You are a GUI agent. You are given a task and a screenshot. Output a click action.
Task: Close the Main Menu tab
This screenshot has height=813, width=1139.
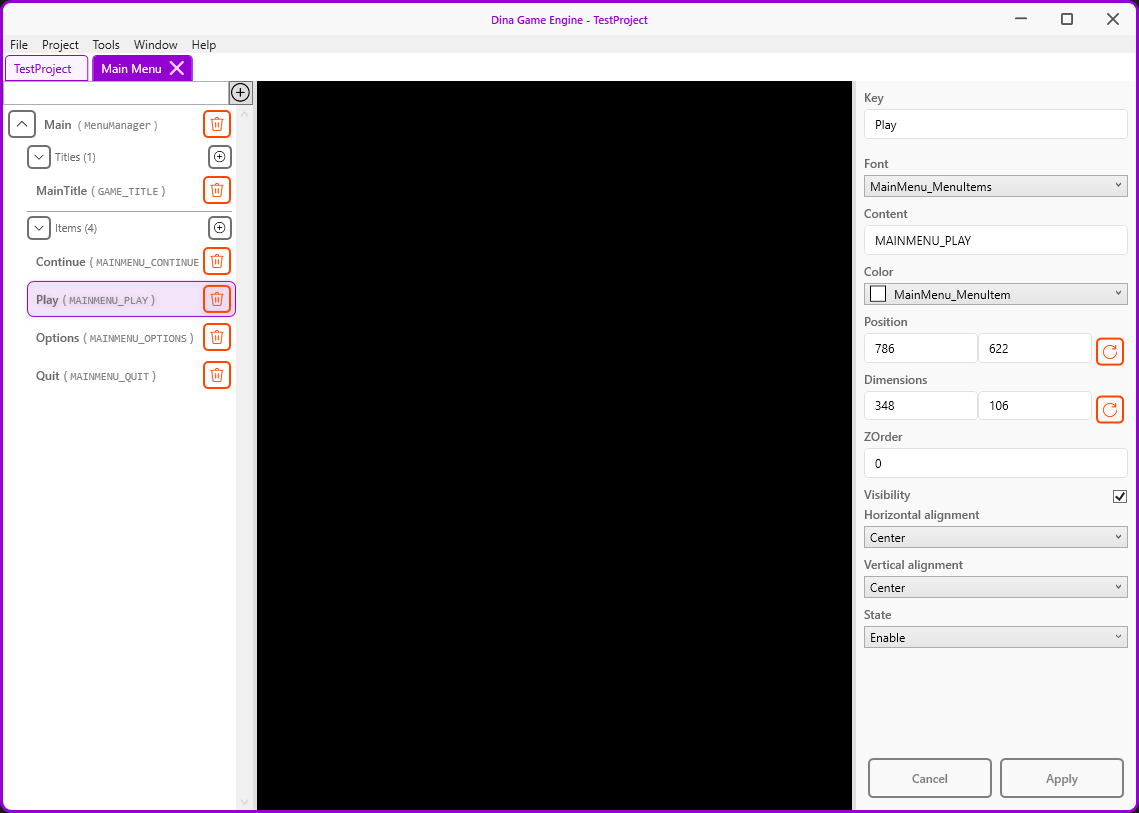click(x=177, y=68)
